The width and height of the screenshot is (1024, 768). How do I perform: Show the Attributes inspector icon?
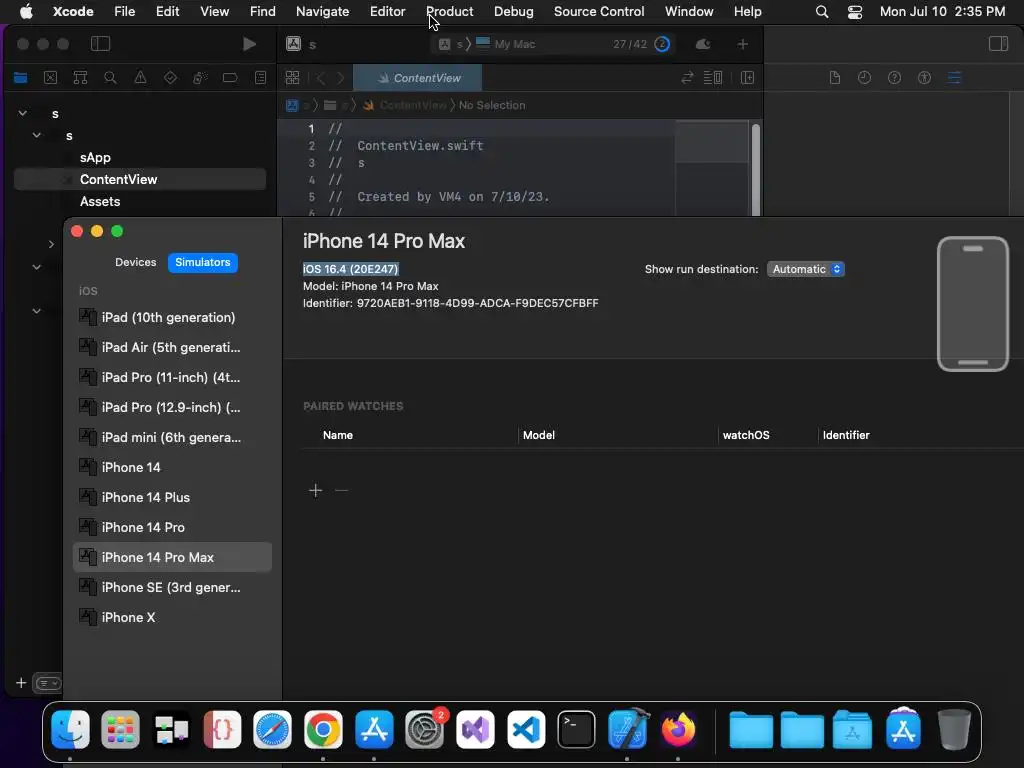coord(954,78)
